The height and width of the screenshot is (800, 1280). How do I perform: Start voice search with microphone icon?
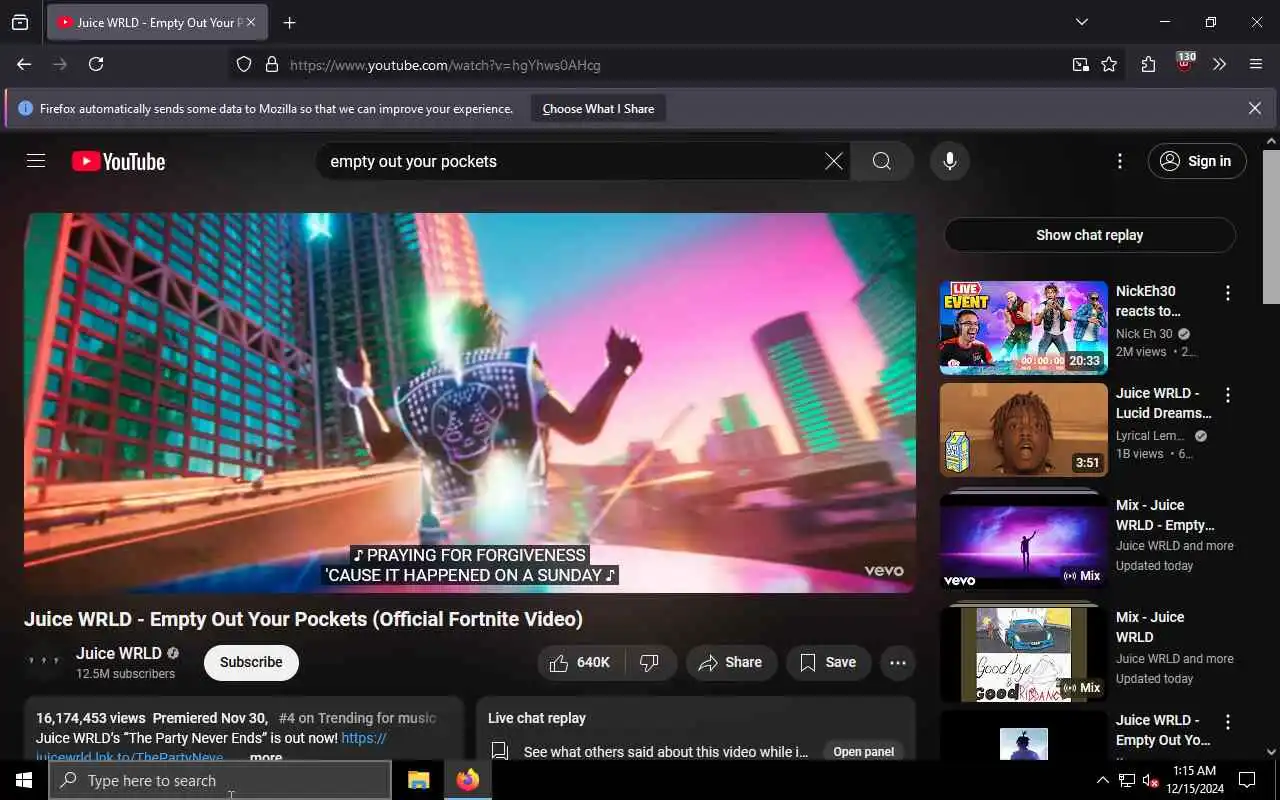tap(949, 161)
